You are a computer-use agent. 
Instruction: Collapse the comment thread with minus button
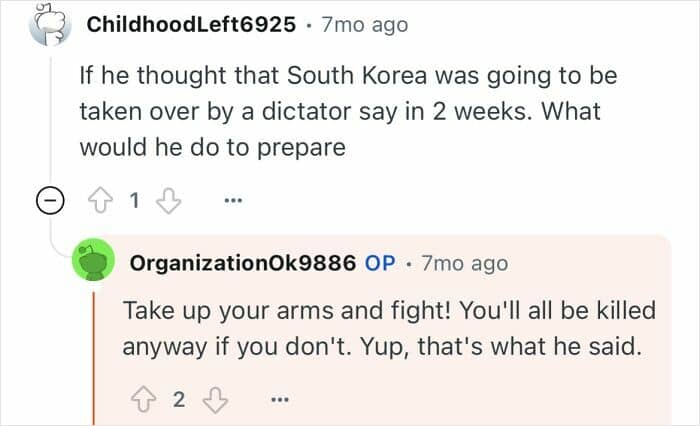point(50,200)
